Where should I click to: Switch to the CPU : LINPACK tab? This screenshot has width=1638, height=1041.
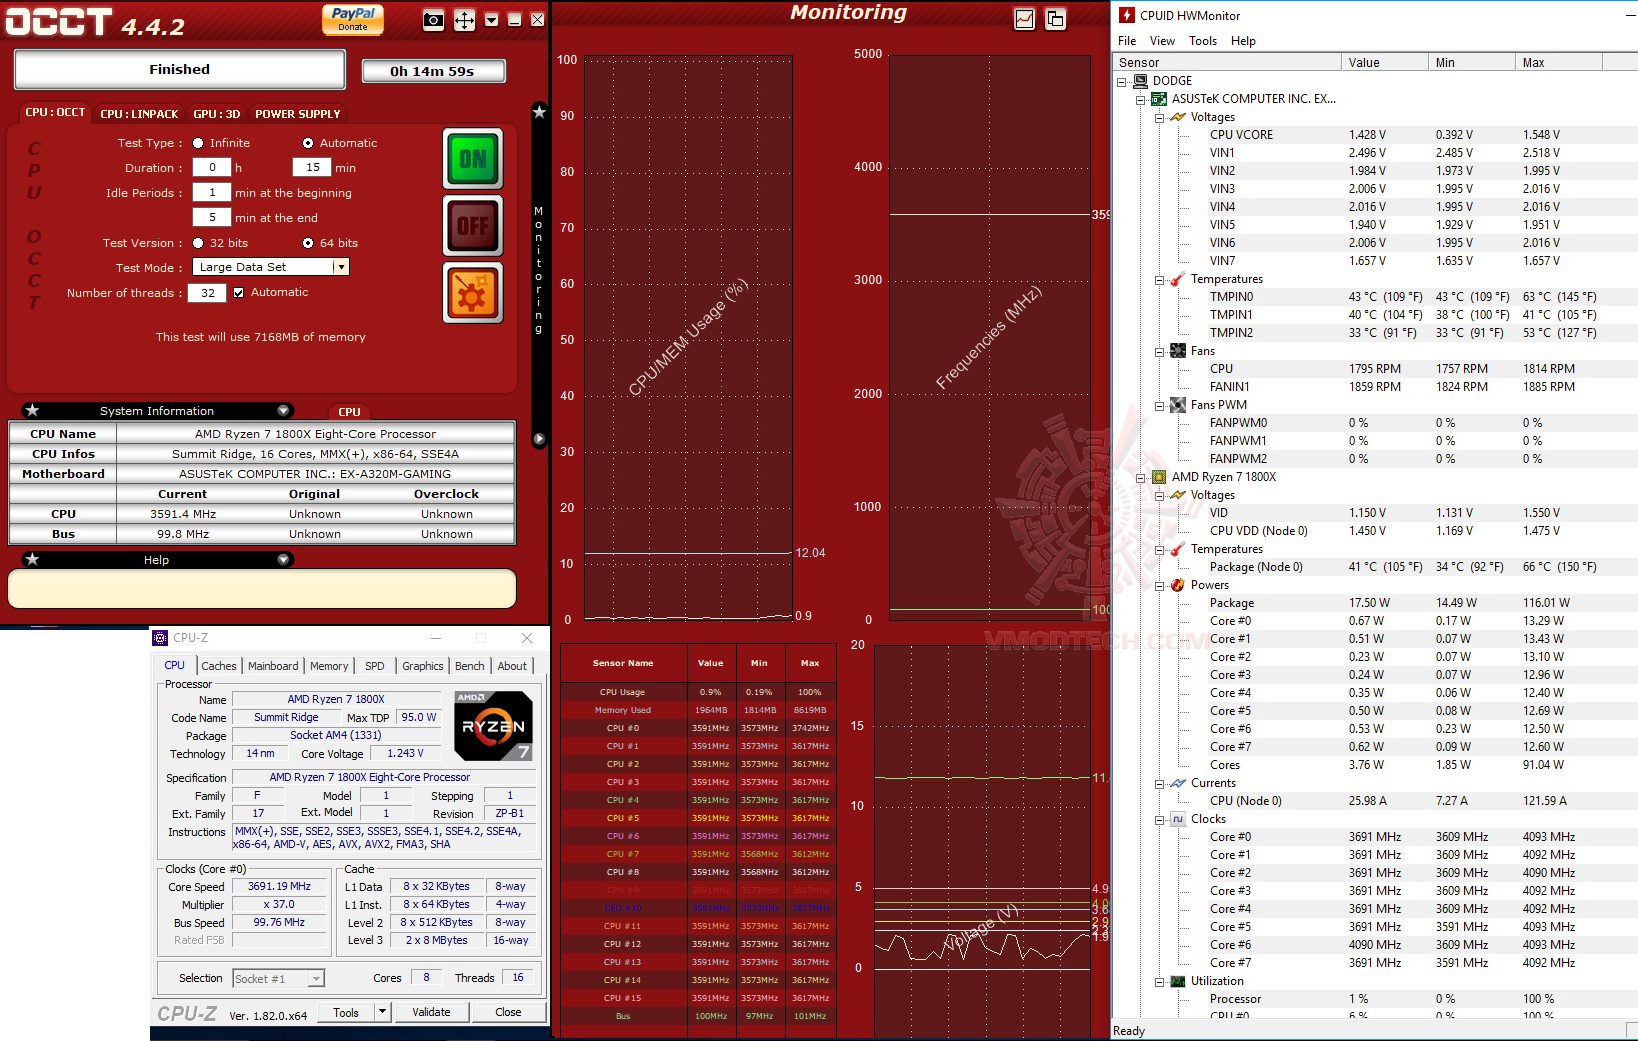(x=139, y=114)
